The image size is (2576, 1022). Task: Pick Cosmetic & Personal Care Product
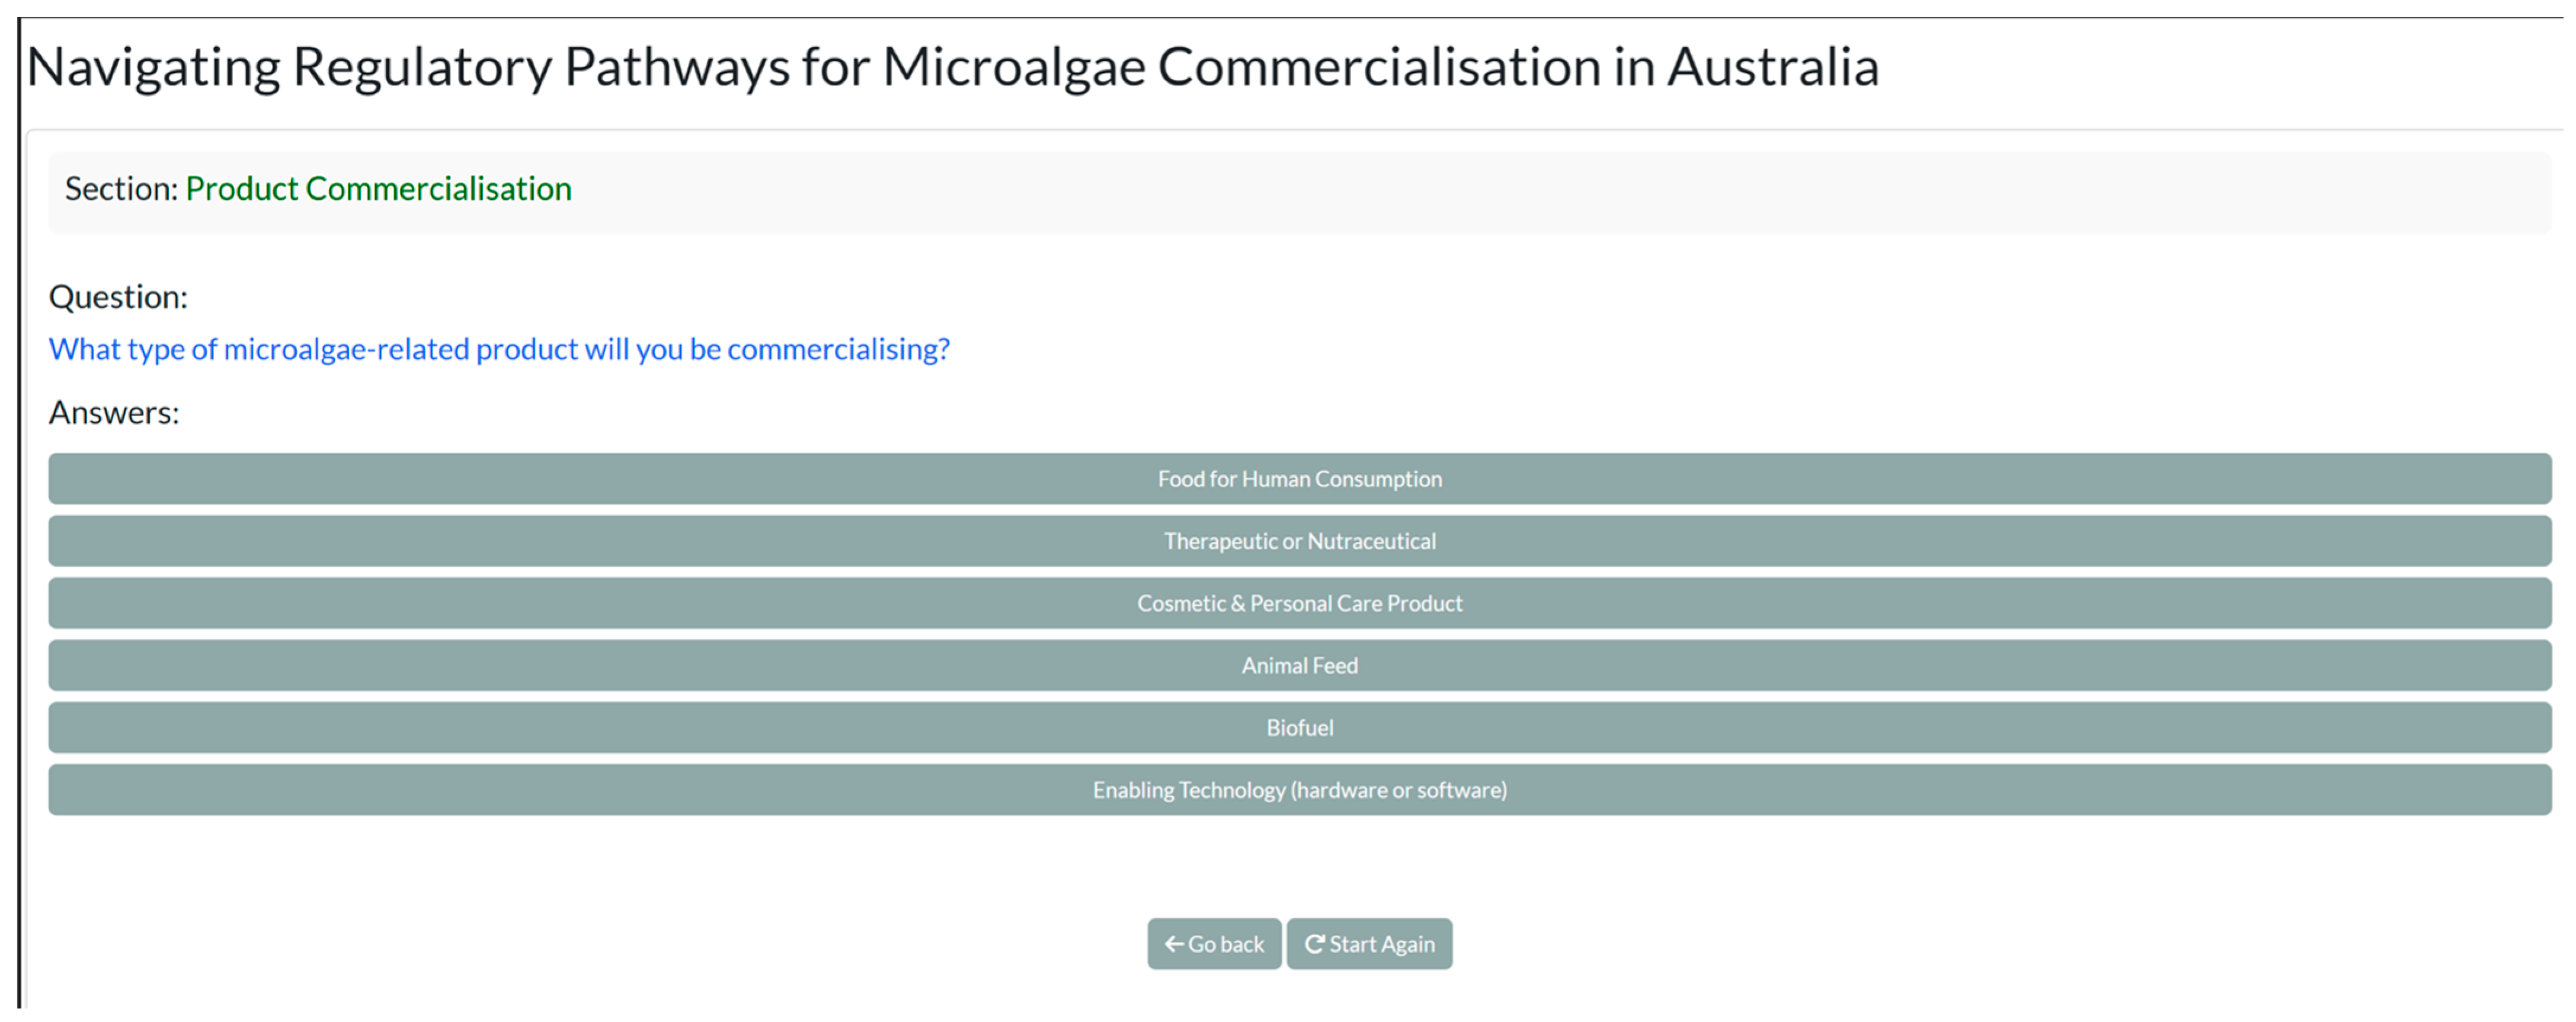click(1299, 603)
